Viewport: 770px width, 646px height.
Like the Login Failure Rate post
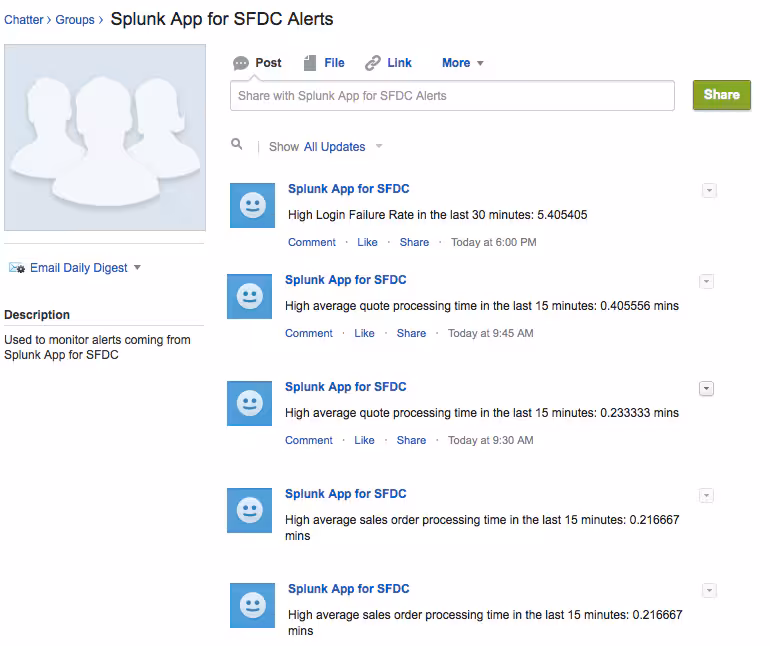[367, 242]
